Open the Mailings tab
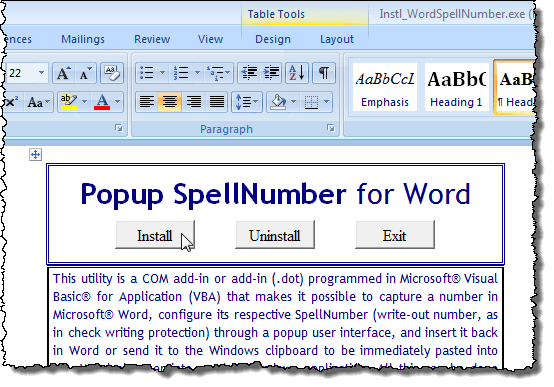Screen dimensions: 554x387 click(x=83, y=39)
